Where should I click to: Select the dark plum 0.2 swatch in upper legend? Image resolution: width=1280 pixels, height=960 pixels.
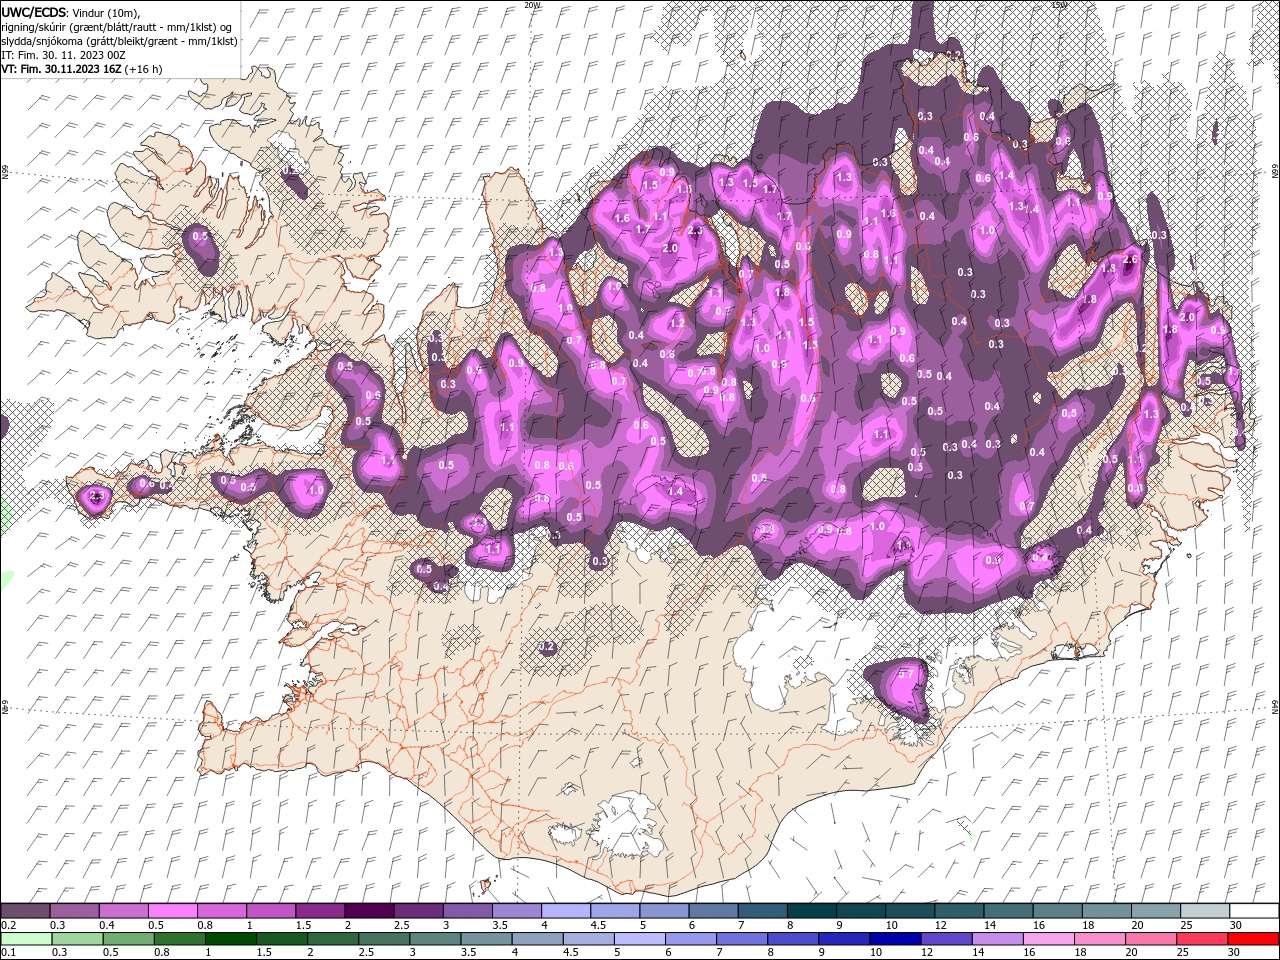(x=25, y=911)
